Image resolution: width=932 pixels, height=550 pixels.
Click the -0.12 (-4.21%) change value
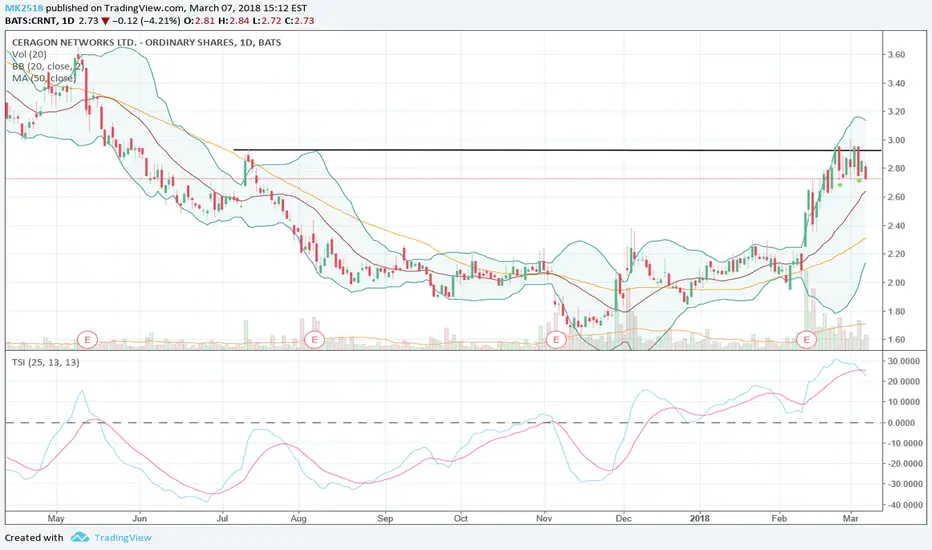point(146,21)
